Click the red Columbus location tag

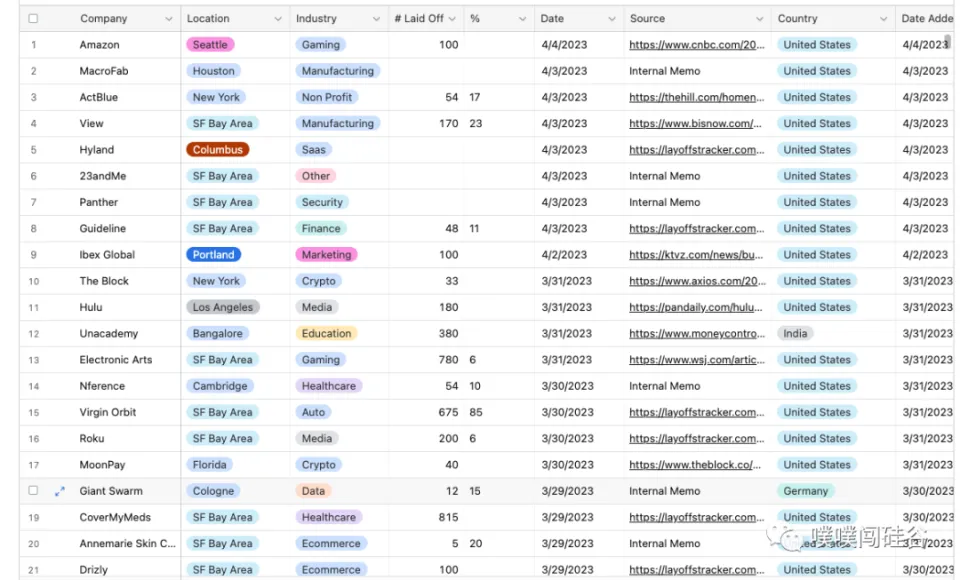[x=217, y=150]
